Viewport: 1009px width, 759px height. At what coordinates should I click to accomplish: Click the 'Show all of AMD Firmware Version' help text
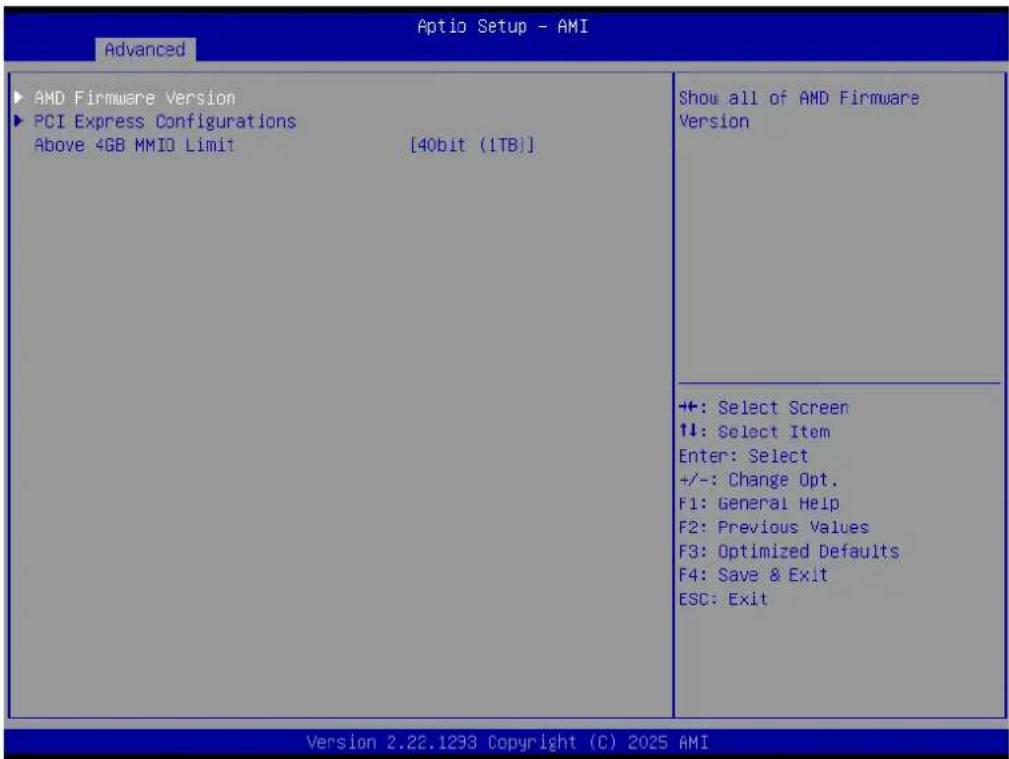pos(799,109)
